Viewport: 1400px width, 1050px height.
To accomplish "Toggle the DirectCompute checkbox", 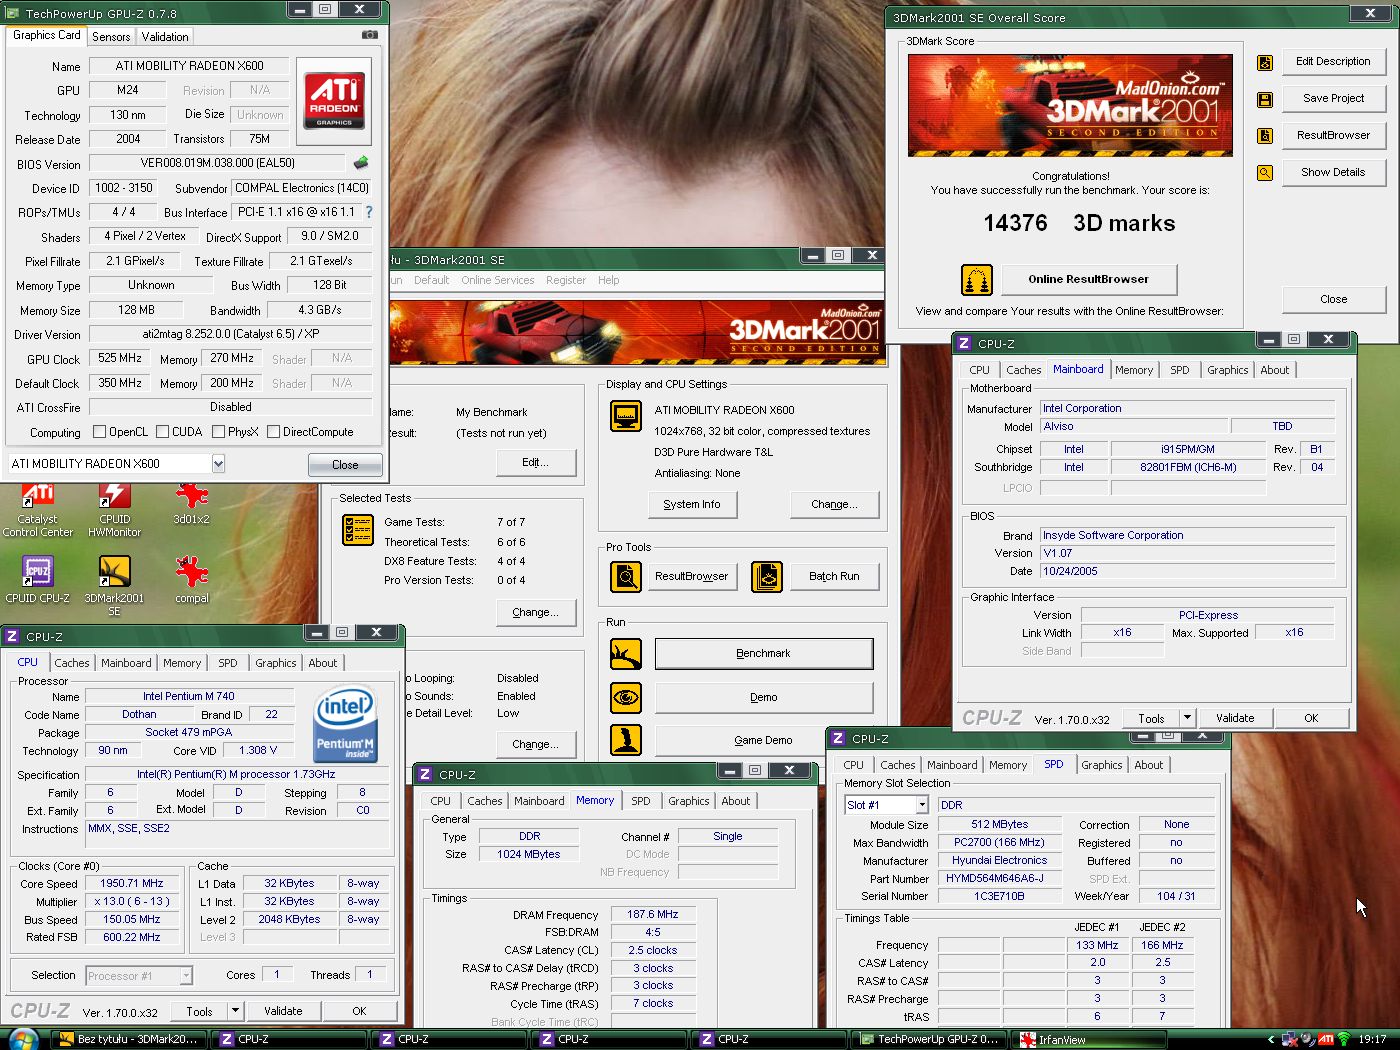I will [273, 432].
